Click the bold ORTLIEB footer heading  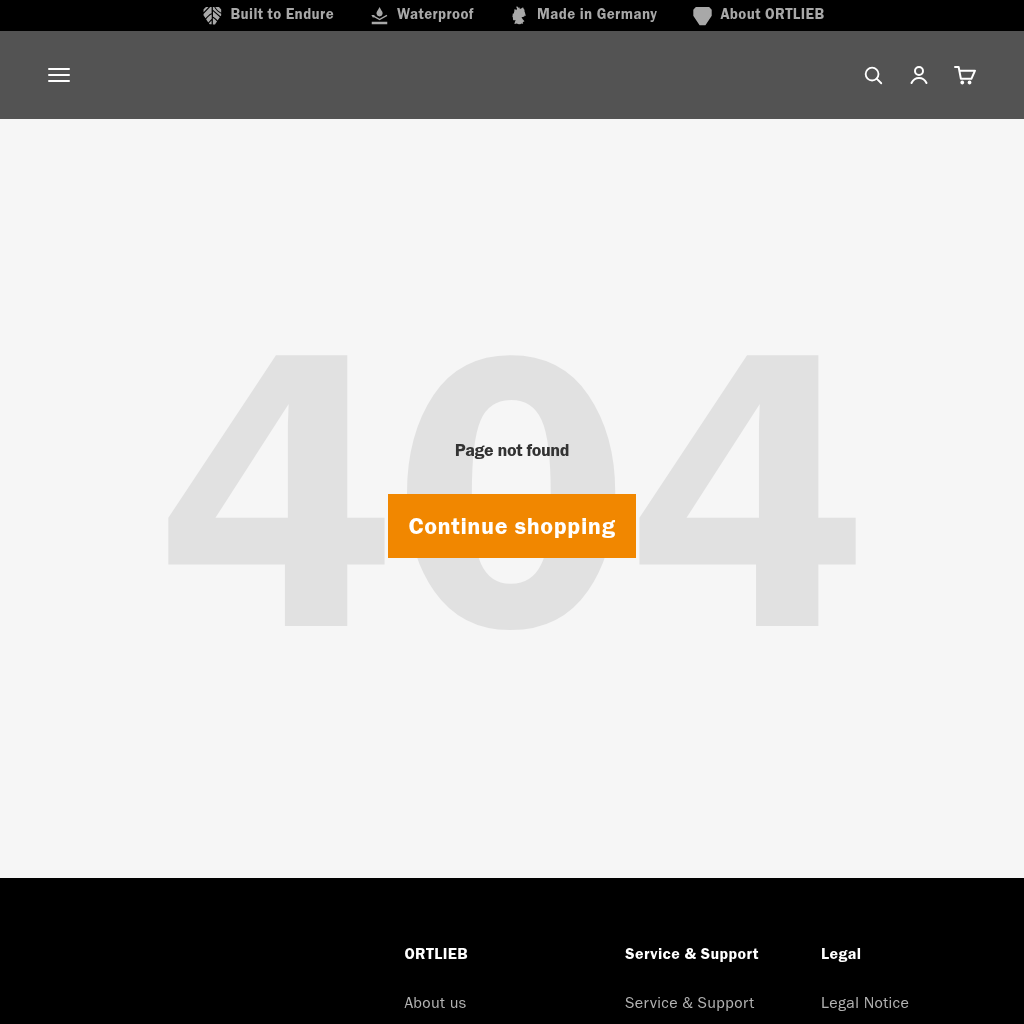coord(436,954)
